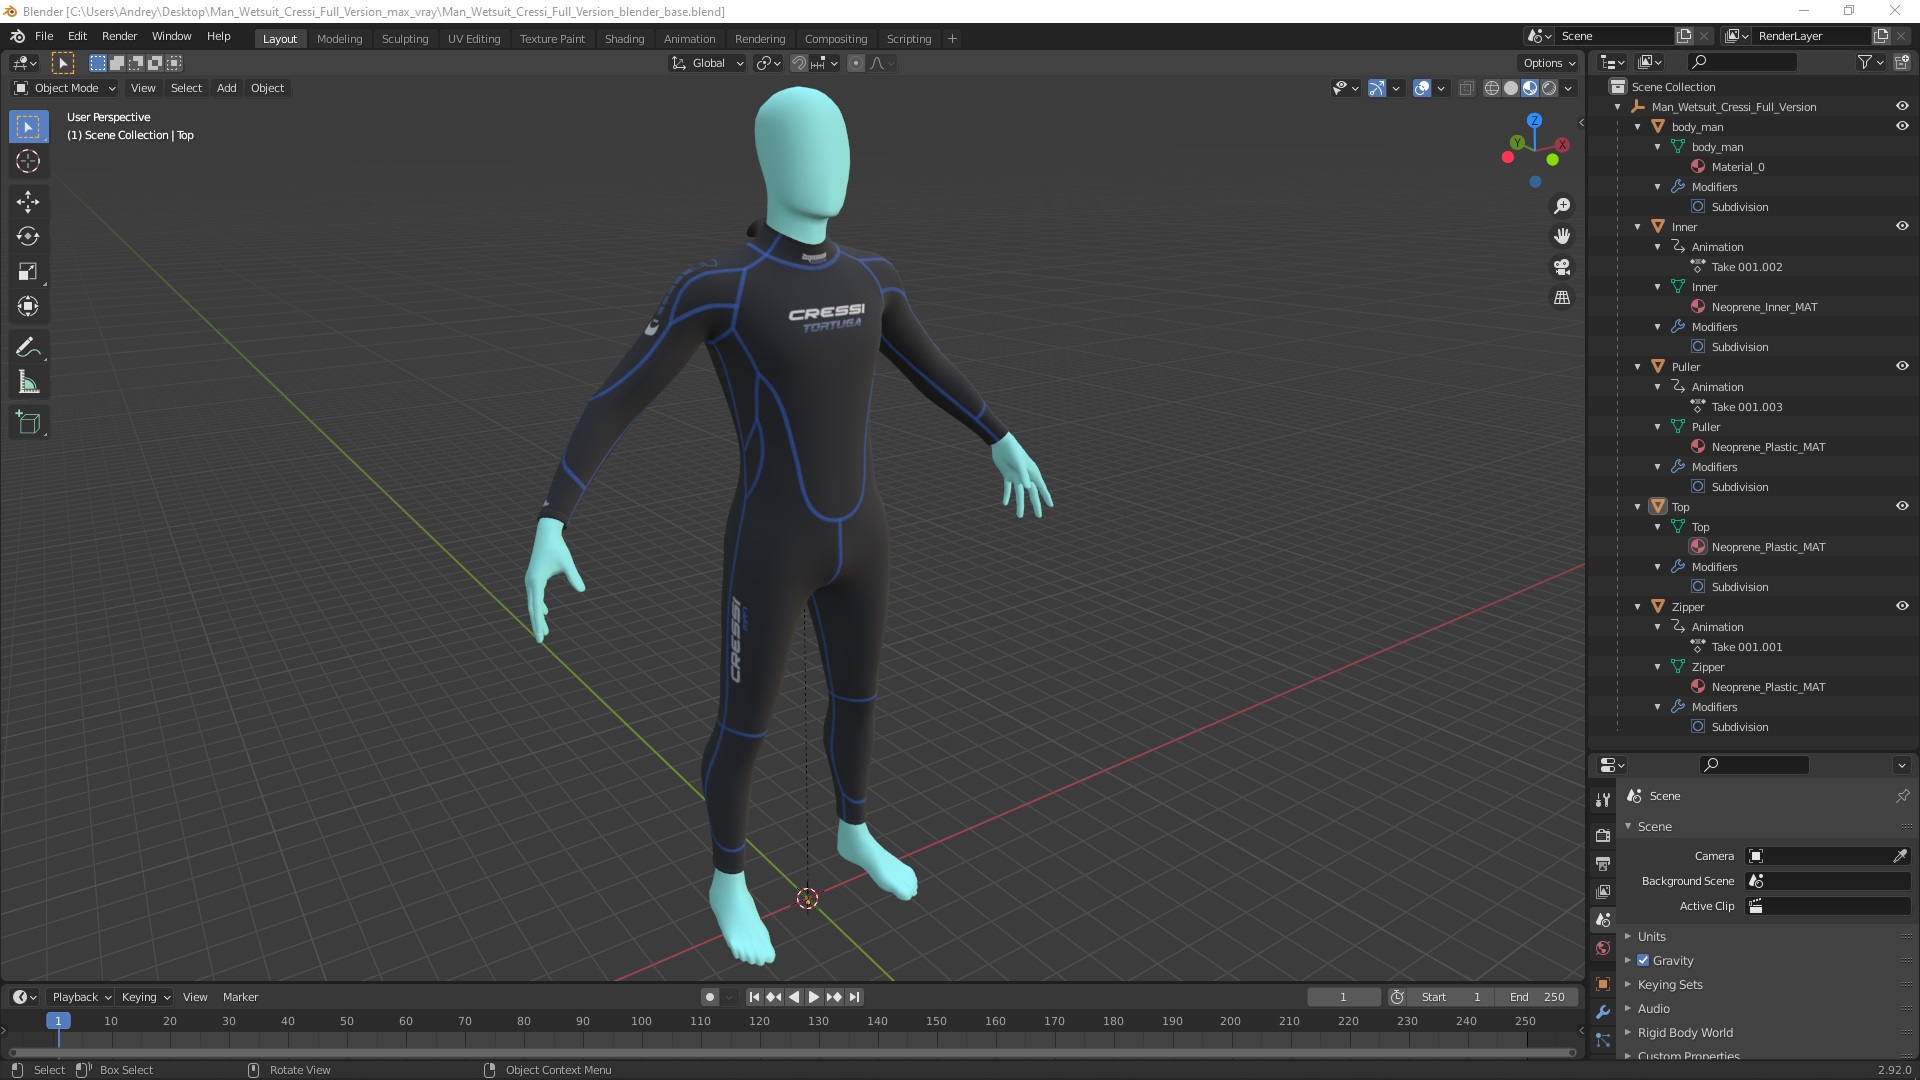Switch to the Modeling workspace tab

[339, 39]
